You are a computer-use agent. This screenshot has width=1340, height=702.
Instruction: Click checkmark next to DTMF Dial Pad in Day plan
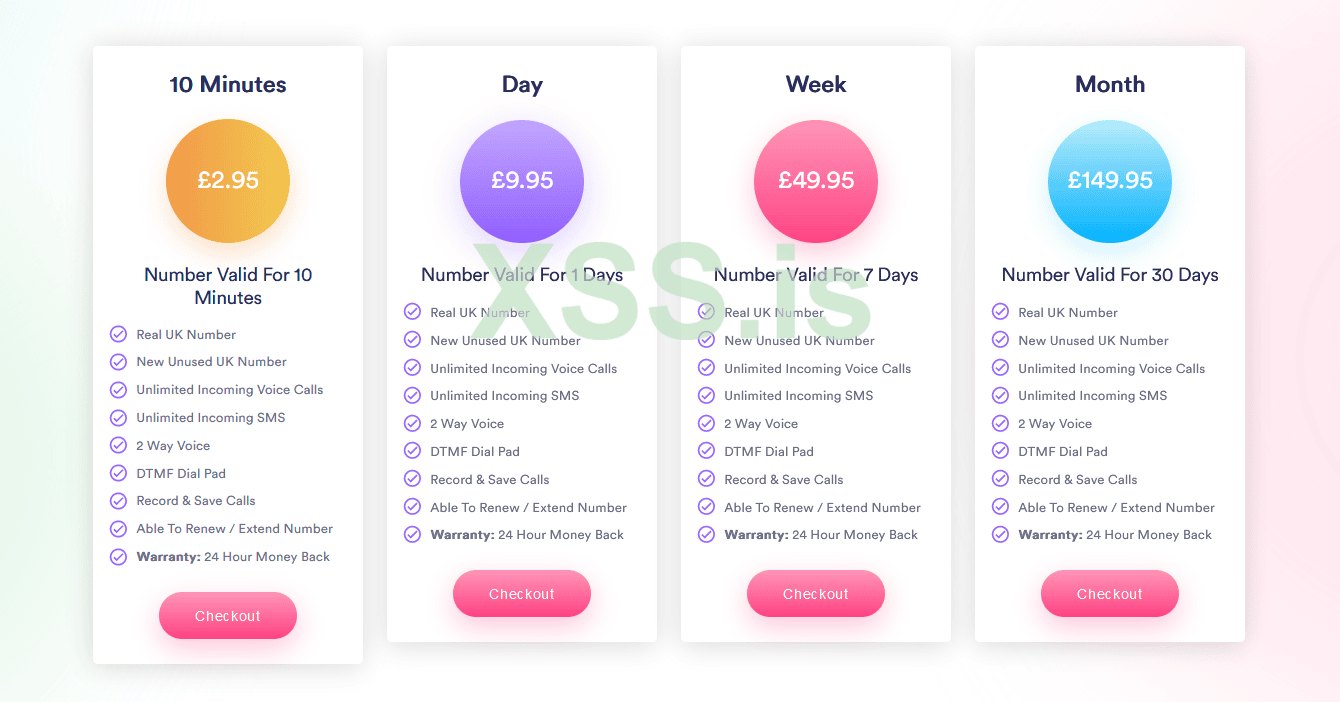(x=412, y=451)
